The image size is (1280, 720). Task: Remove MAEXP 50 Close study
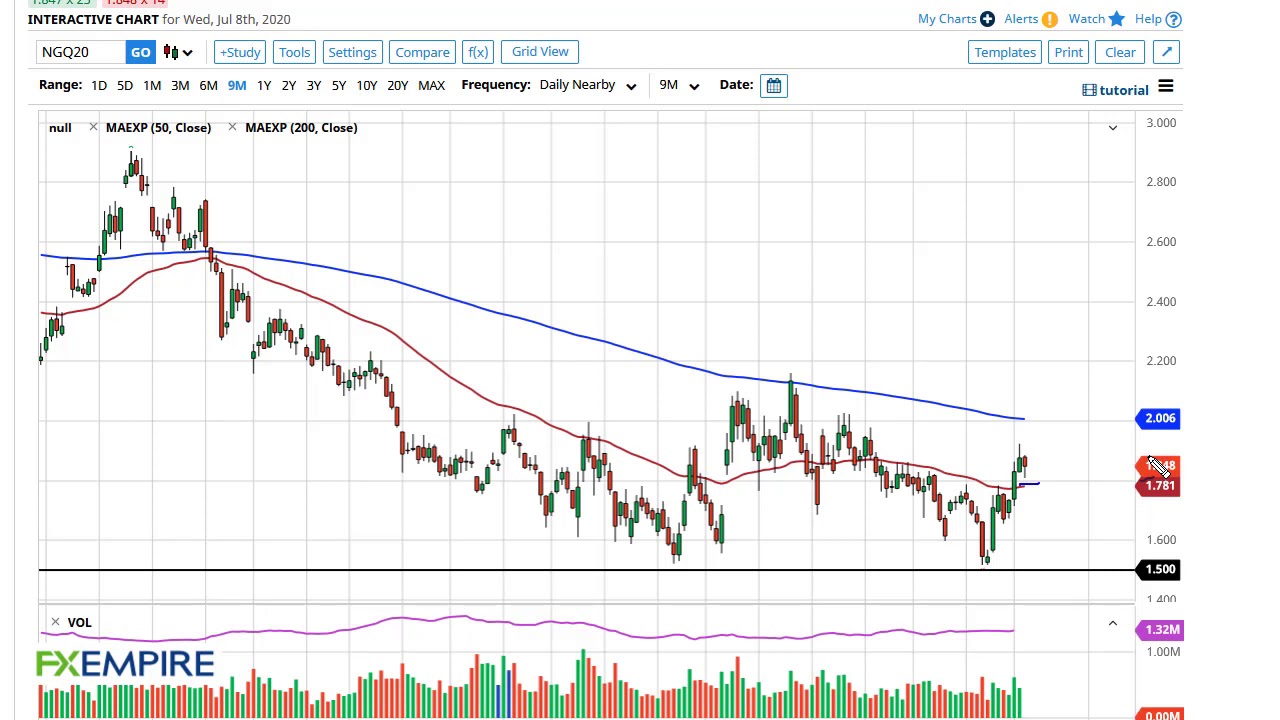click(x=232, y=127)
